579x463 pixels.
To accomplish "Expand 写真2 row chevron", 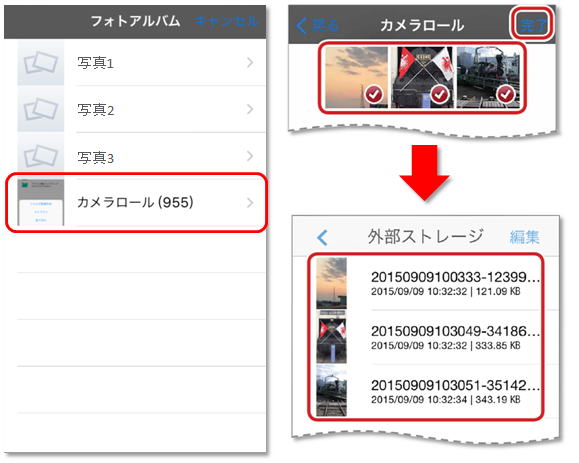I will 250,109.
